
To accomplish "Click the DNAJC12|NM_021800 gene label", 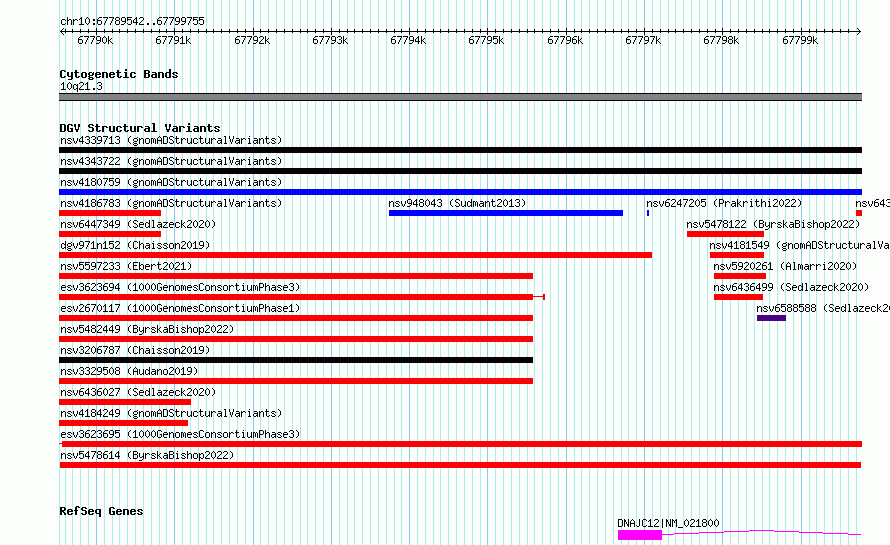I will [x=668, y=523].
